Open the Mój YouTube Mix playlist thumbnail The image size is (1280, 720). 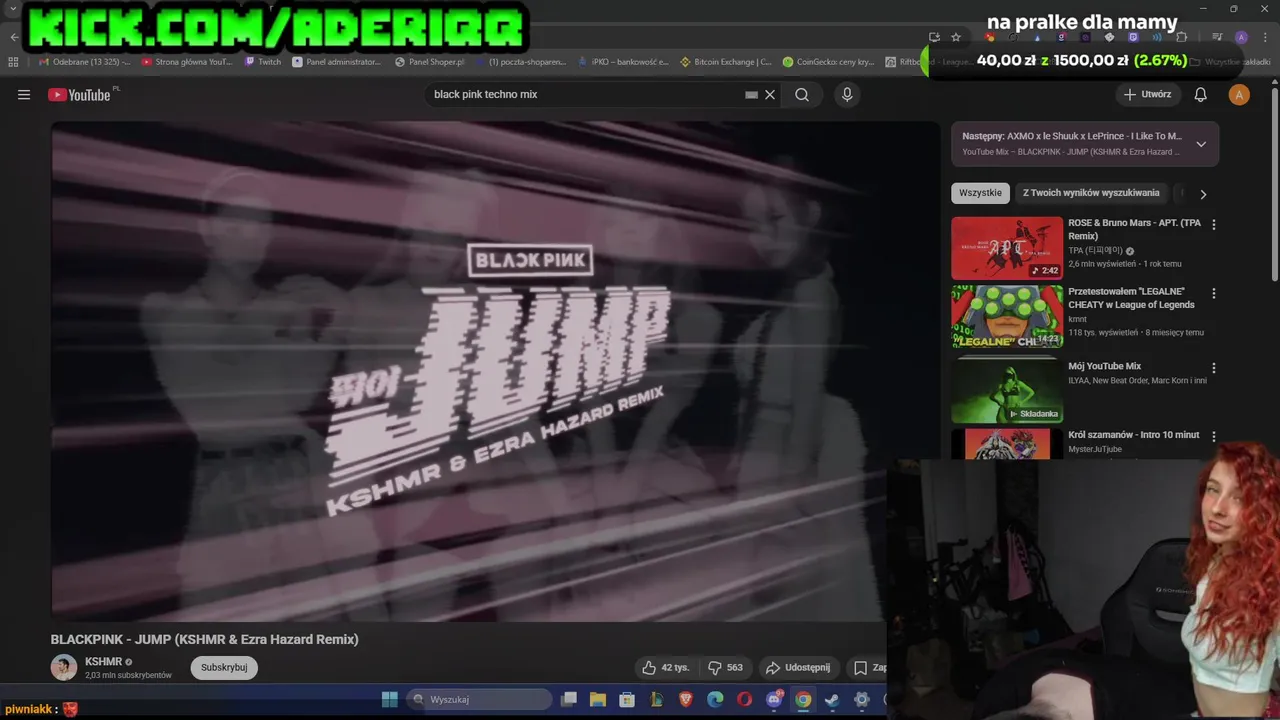coord(1007,391)
